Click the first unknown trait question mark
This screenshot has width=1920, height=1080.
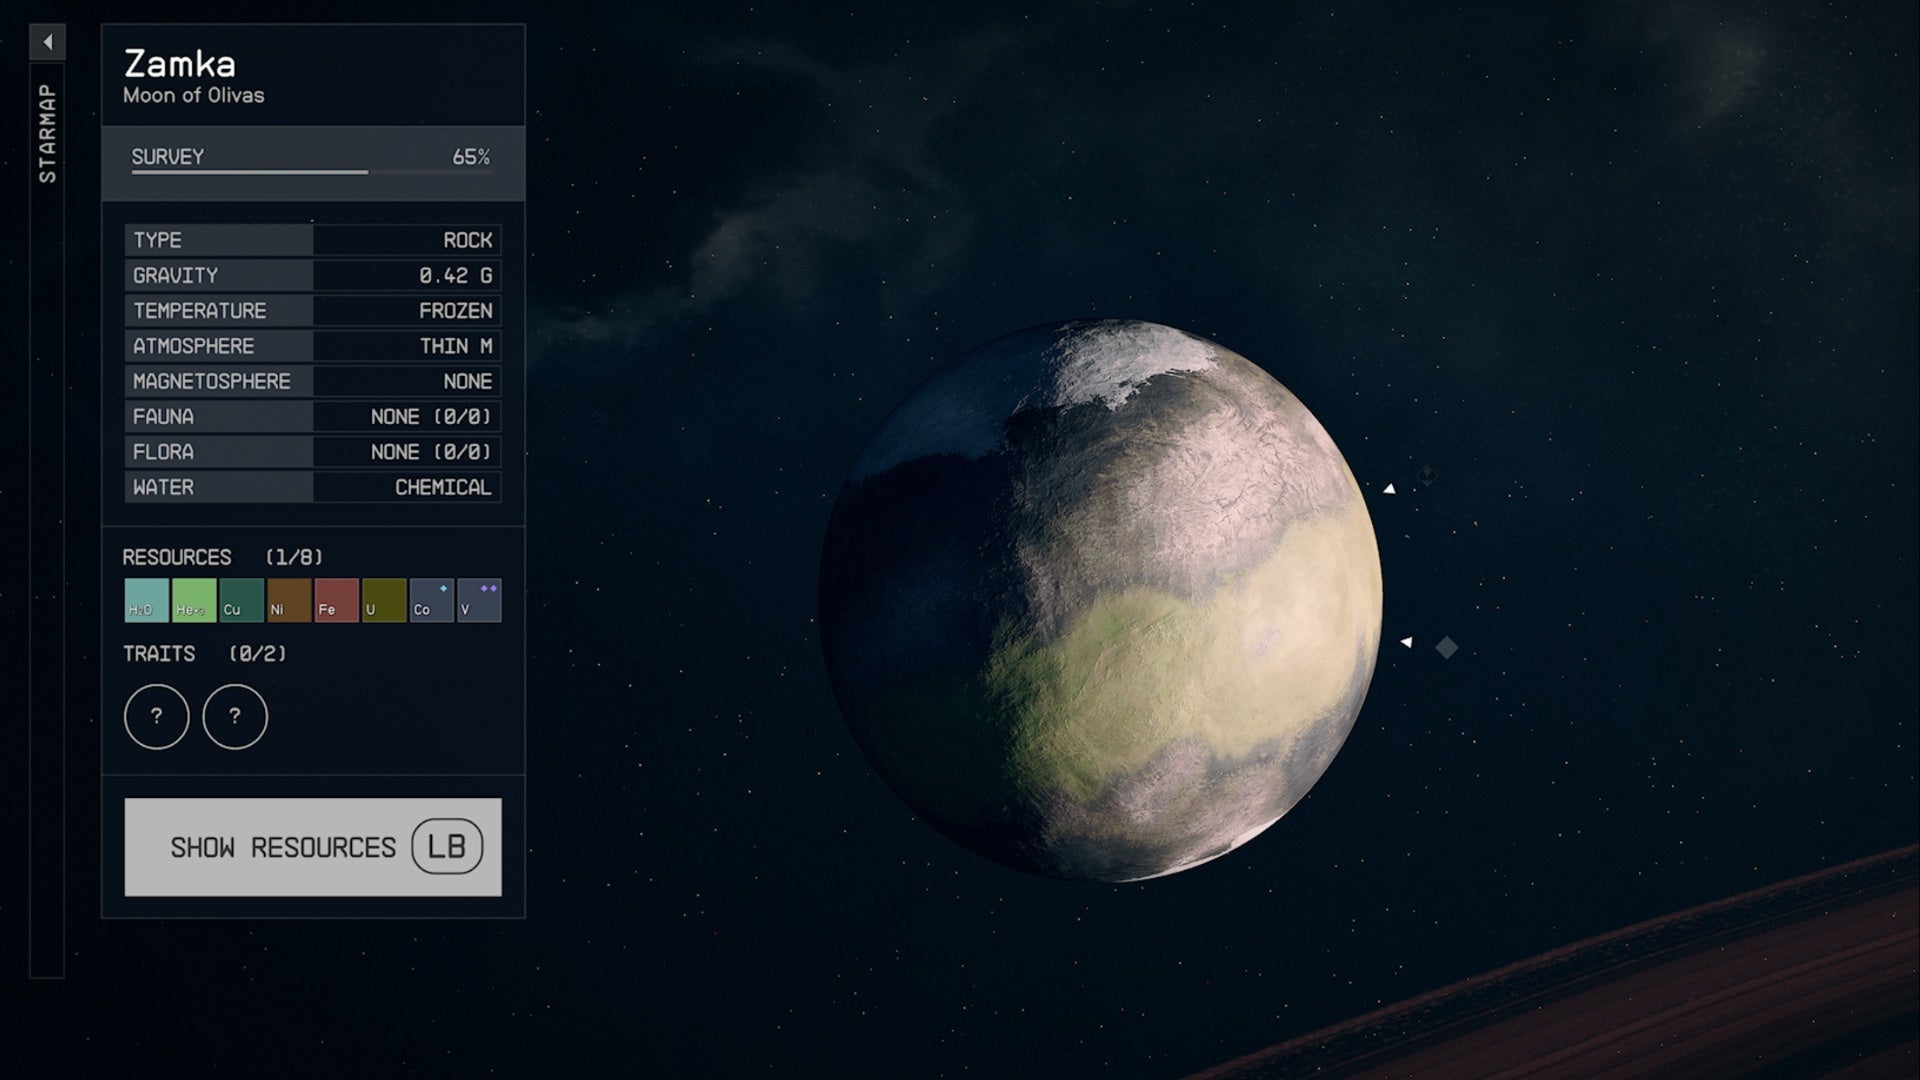tap(156, 717)
